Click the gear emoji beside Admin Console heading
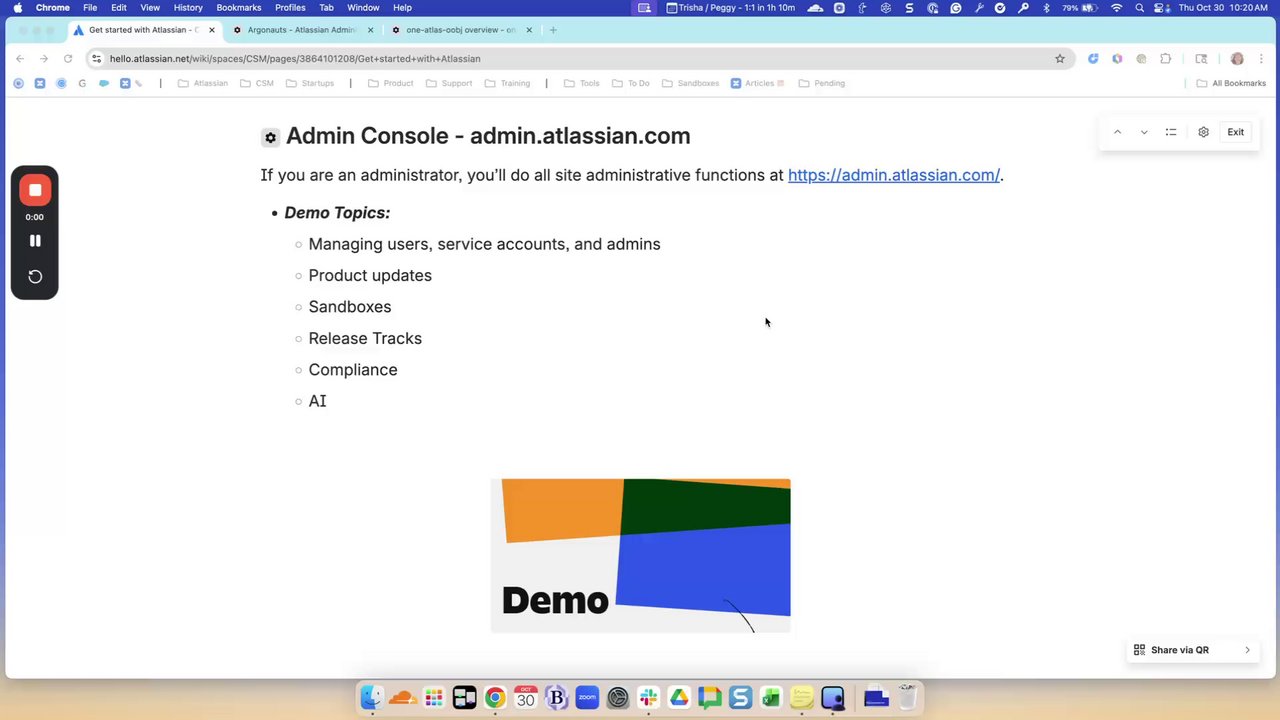Image resolution: width=1280 pixels, height=720 pixels. [x=270, y=137]
